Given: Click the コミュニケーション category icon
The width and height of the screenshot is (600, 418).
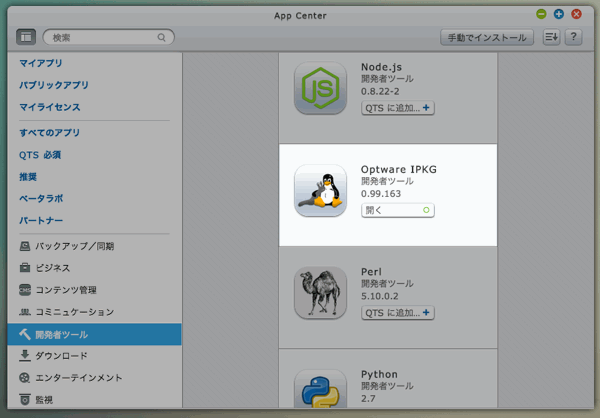Looking at the screenshot, I should click(24, 312).
